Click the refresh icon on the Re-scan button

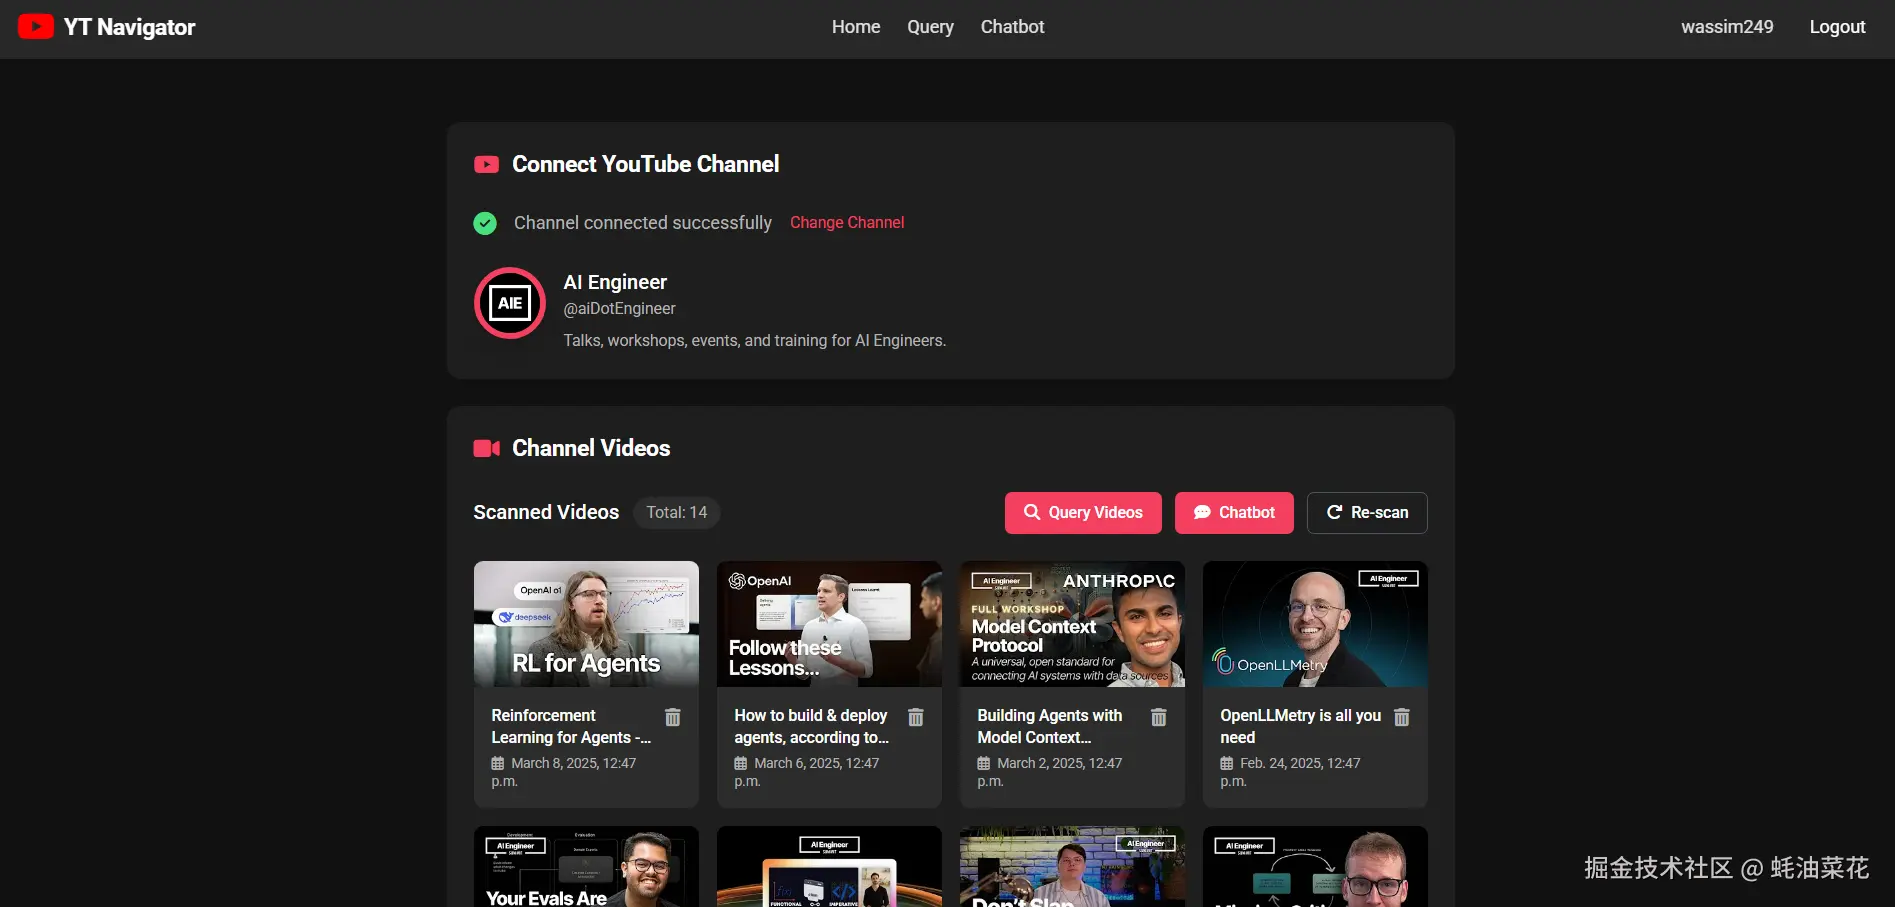1334,512
